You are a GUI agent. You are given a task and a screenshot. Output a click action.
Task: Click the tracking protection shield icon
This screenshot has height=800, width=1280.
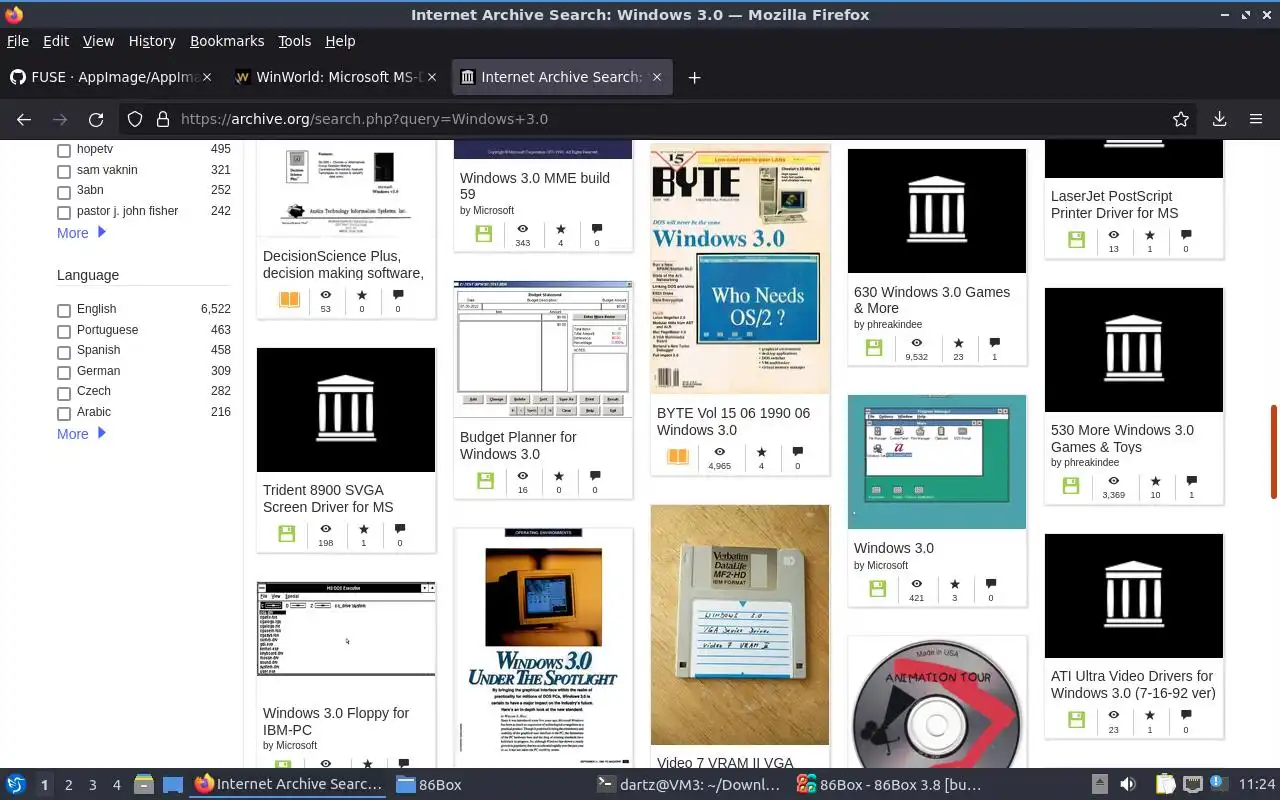[135, 119]
